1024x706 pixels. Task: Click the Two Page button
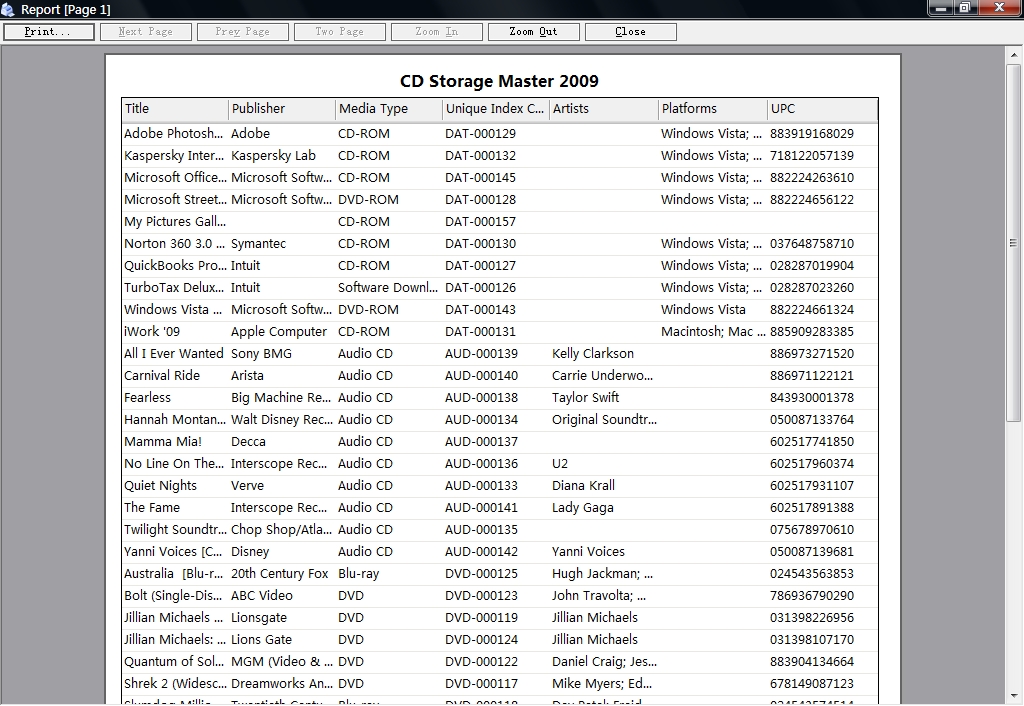[340, 32]
